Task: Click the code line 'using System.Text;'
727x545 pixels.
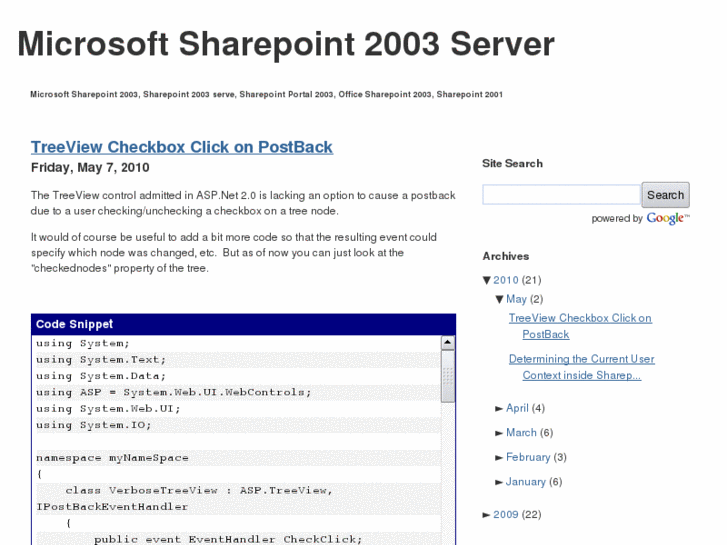Action: [101, 360]
